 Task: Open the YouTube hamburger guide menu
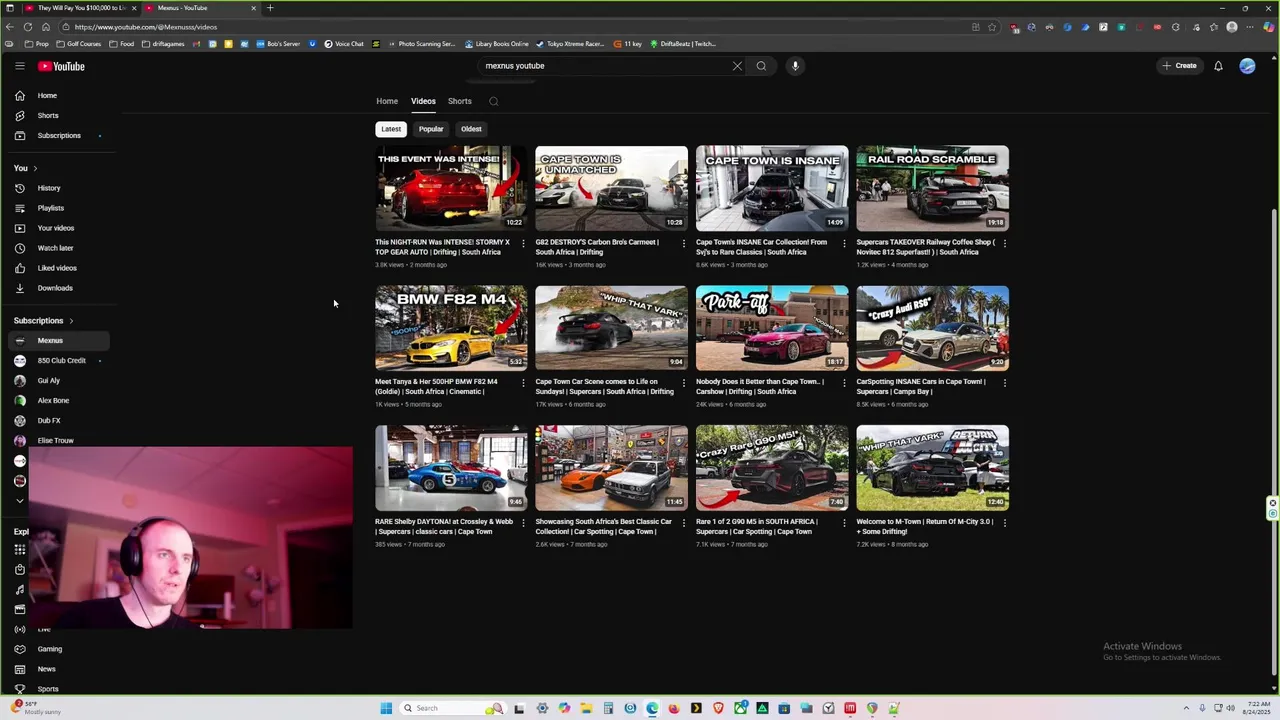(x=19, y=66)
